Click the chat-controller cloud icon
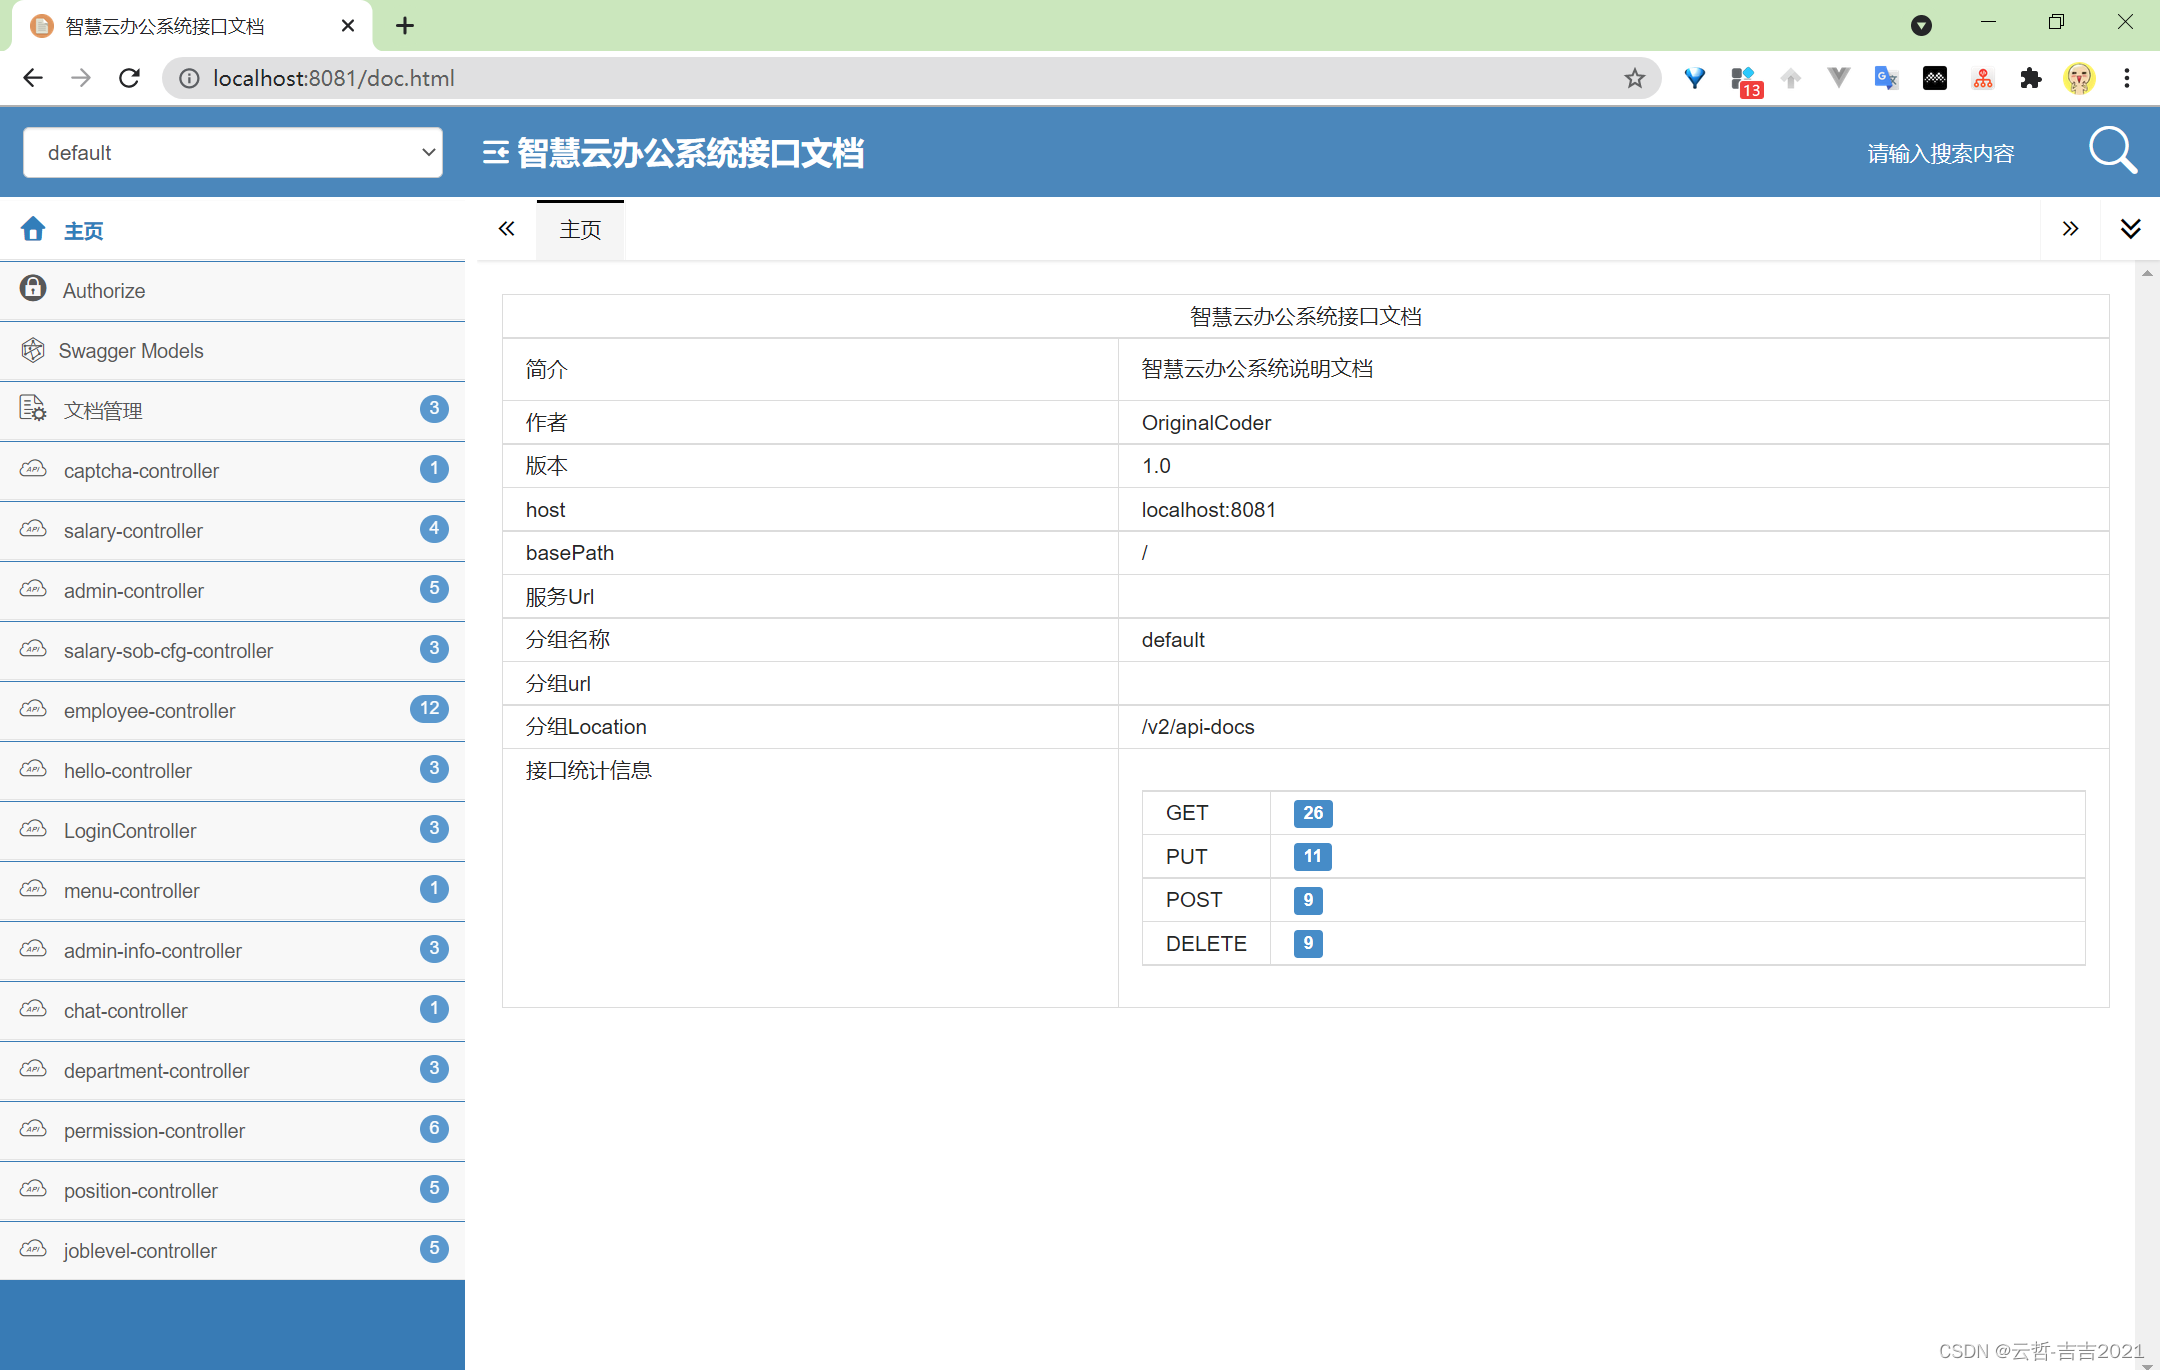This screenshot has height=1370, width=2160. (35, 1009)
